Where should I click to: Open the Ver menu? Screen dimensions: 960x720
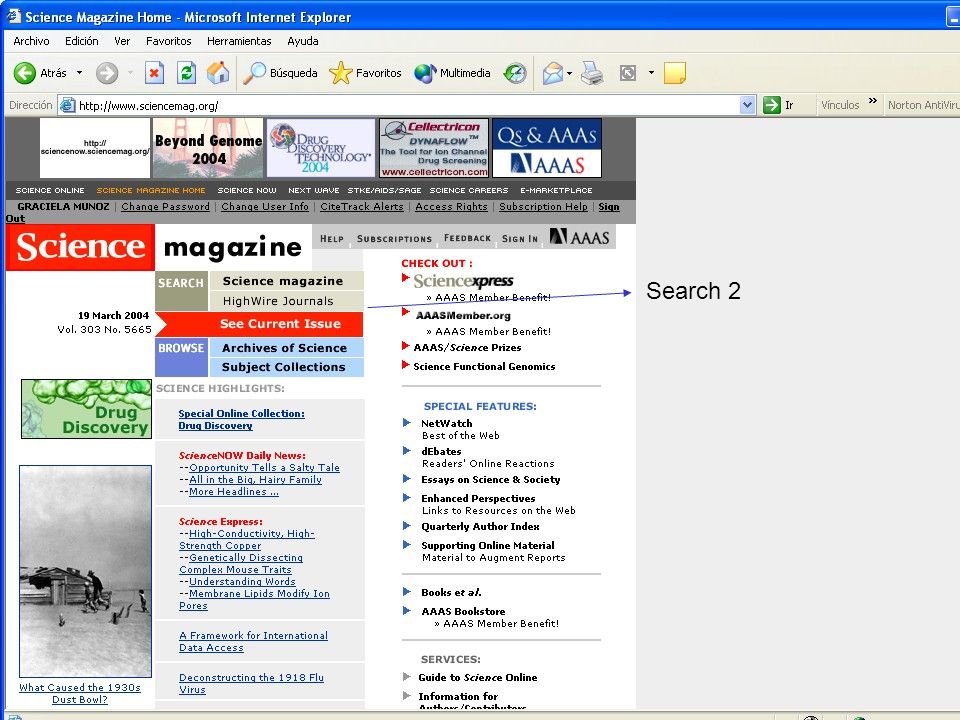coord(122,41)
